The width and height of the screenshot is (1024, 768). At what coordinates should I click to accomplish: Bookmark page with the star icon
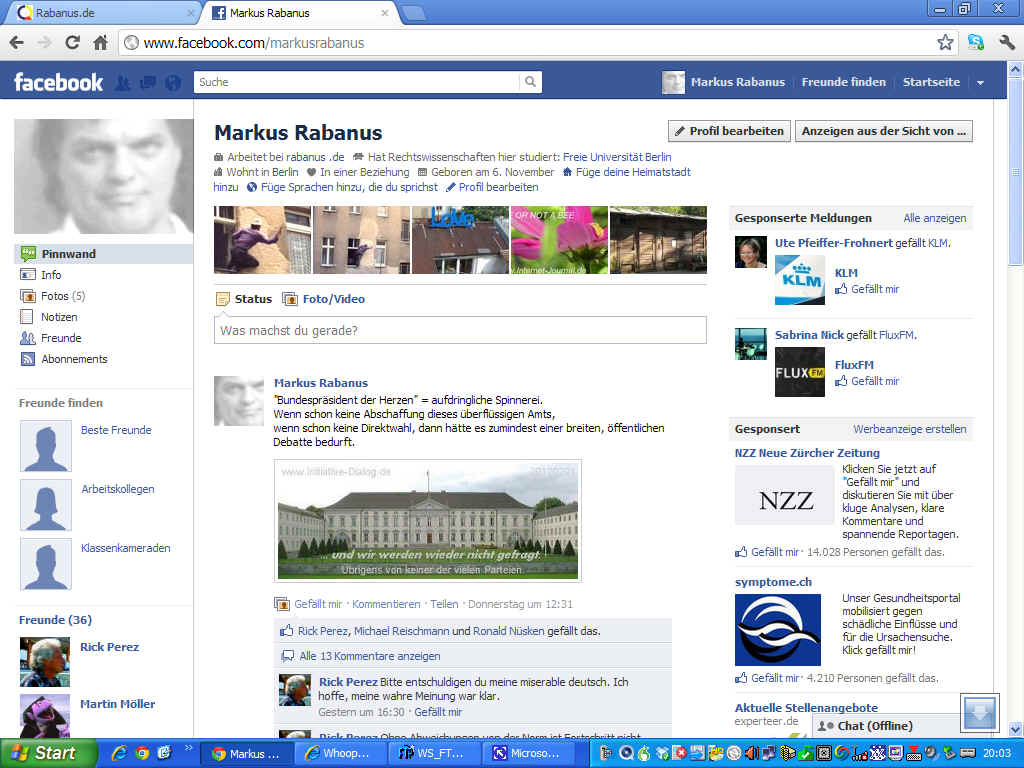(944, 43)
